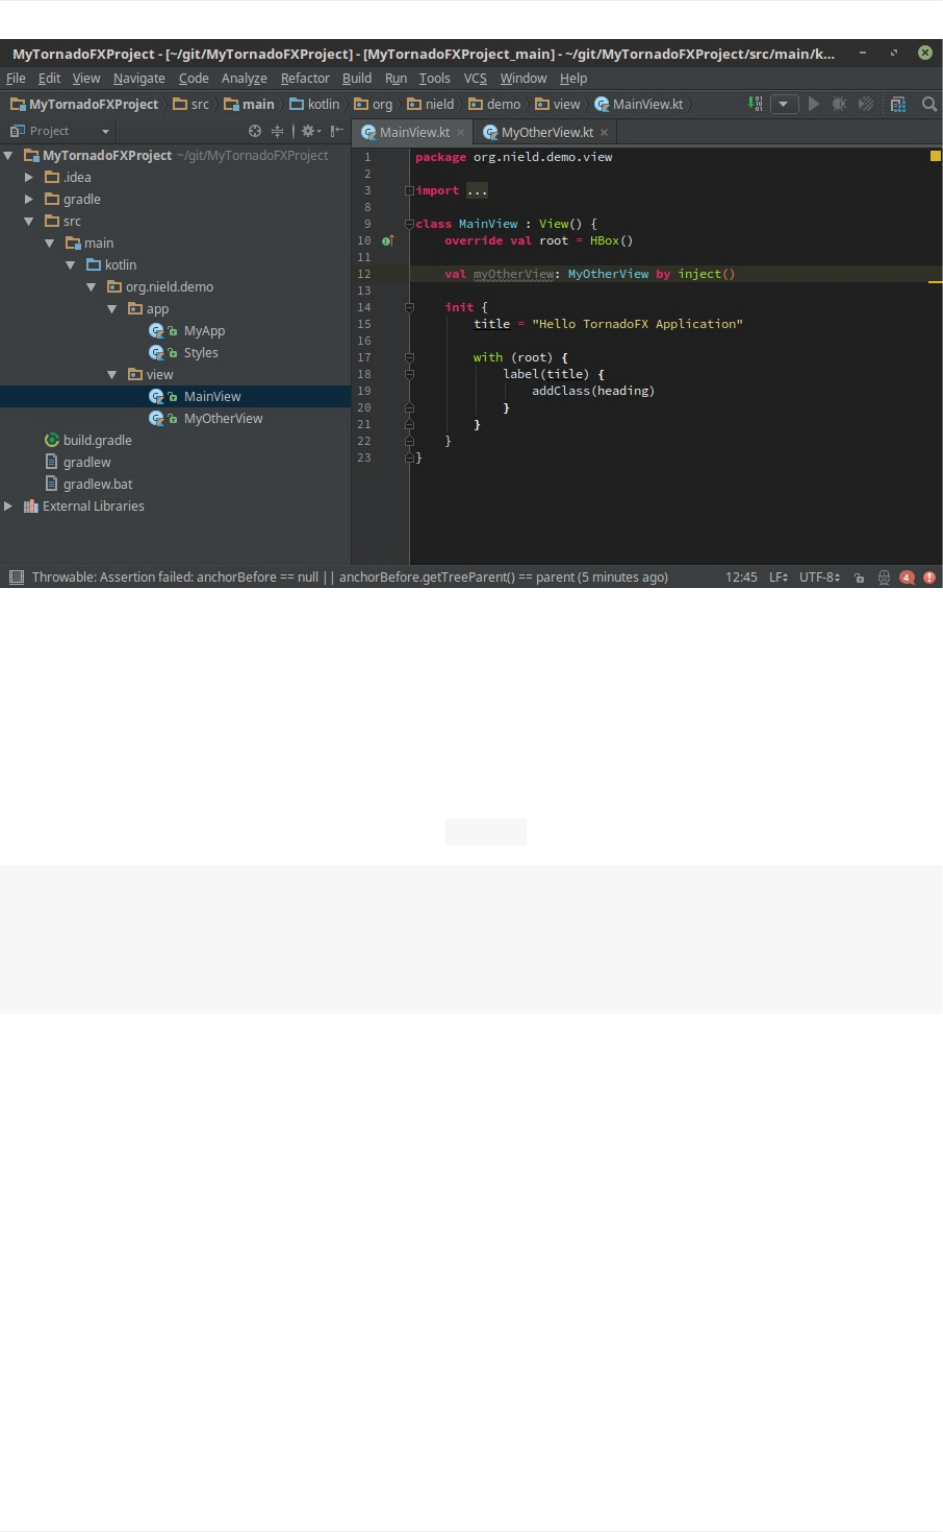Open the Edit menu
The height and width of the screenshot is (1532, 943).
[x=49, y=78]
